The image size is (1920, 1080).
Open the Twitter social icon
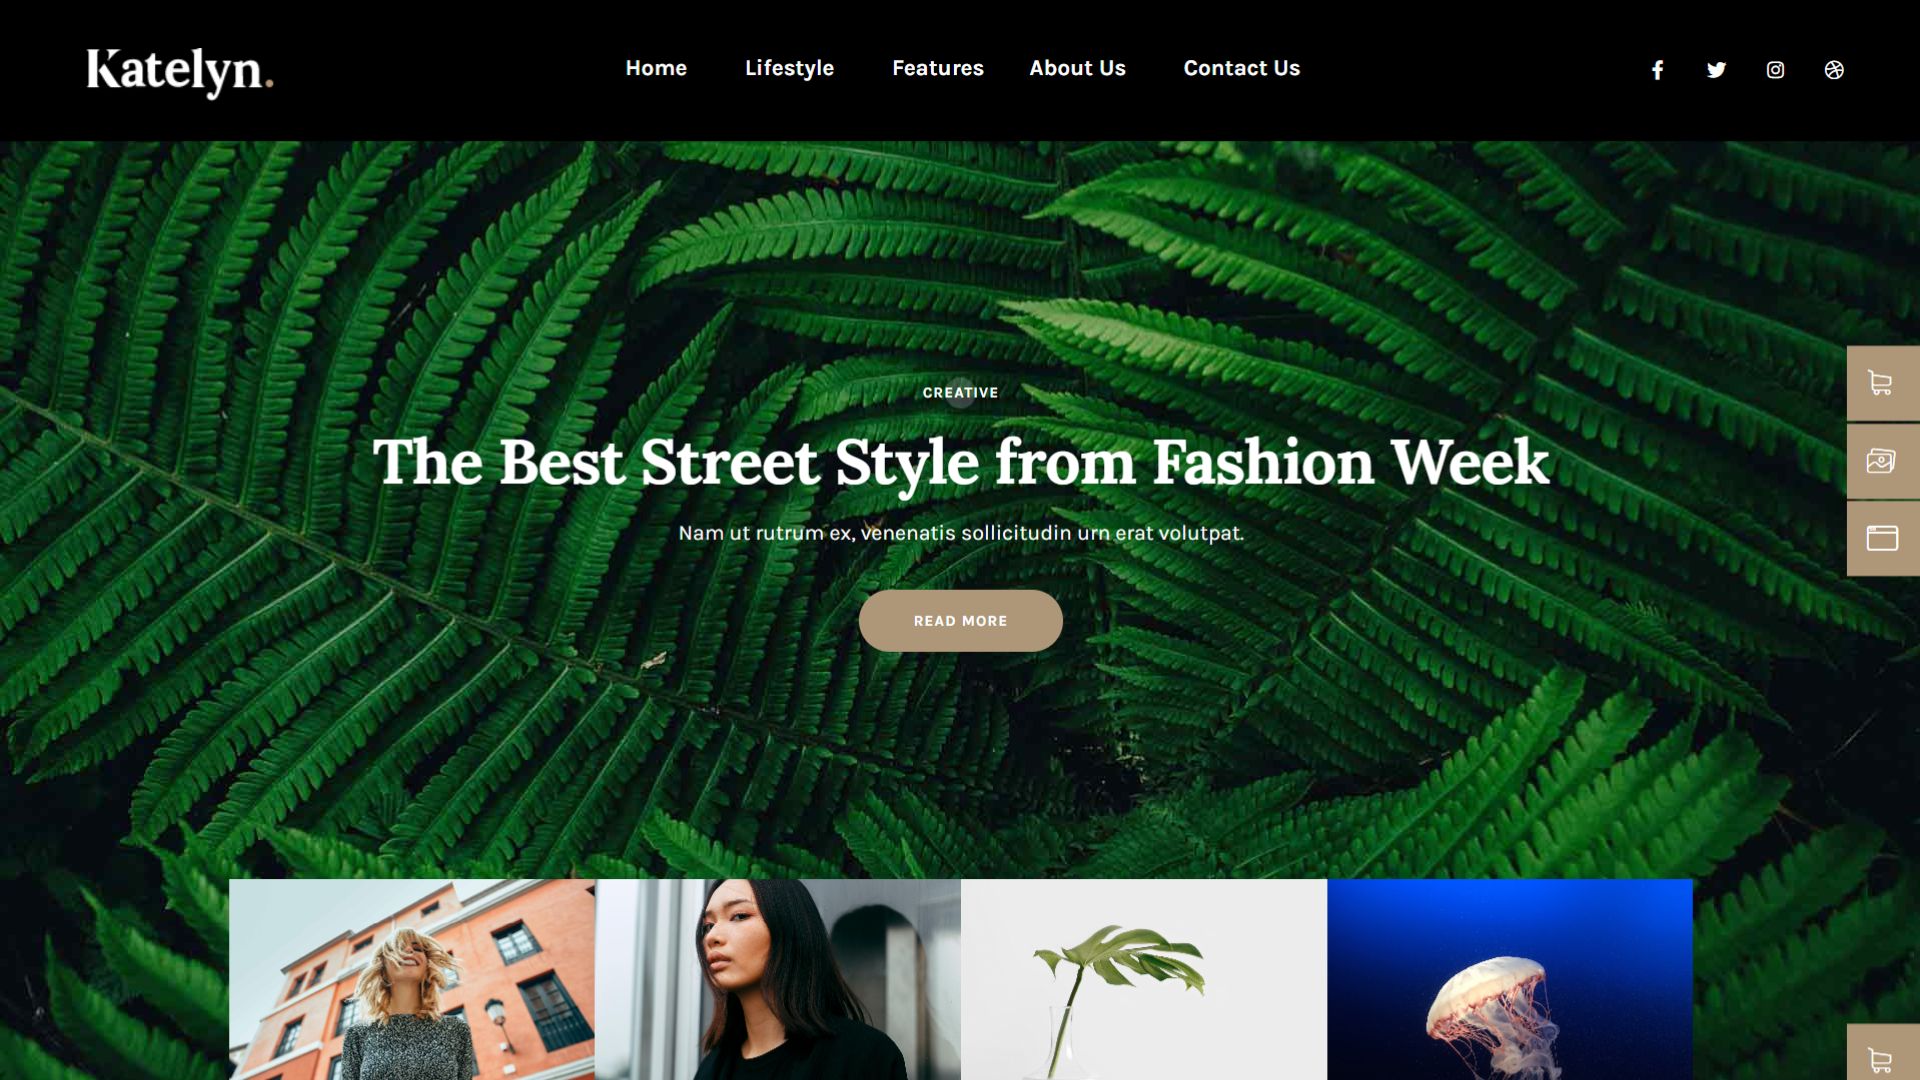click(1716, 70)
